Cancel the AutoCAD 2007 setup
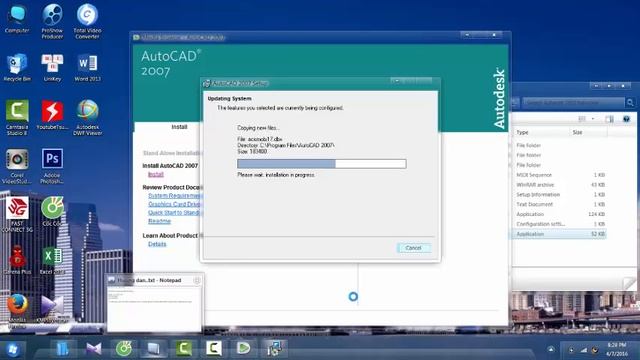640x360 pixels. [413, 248]
